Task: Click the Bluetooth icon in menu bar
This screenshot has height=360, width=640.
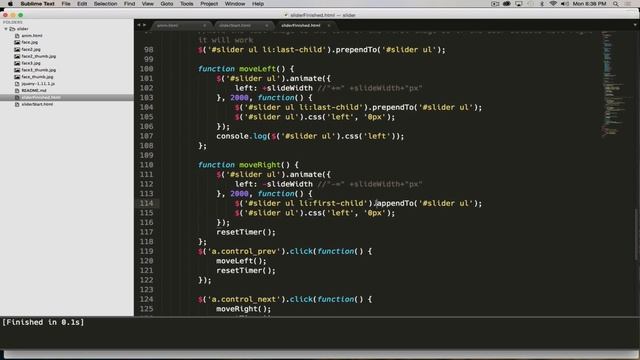Action: pos(542,4)
